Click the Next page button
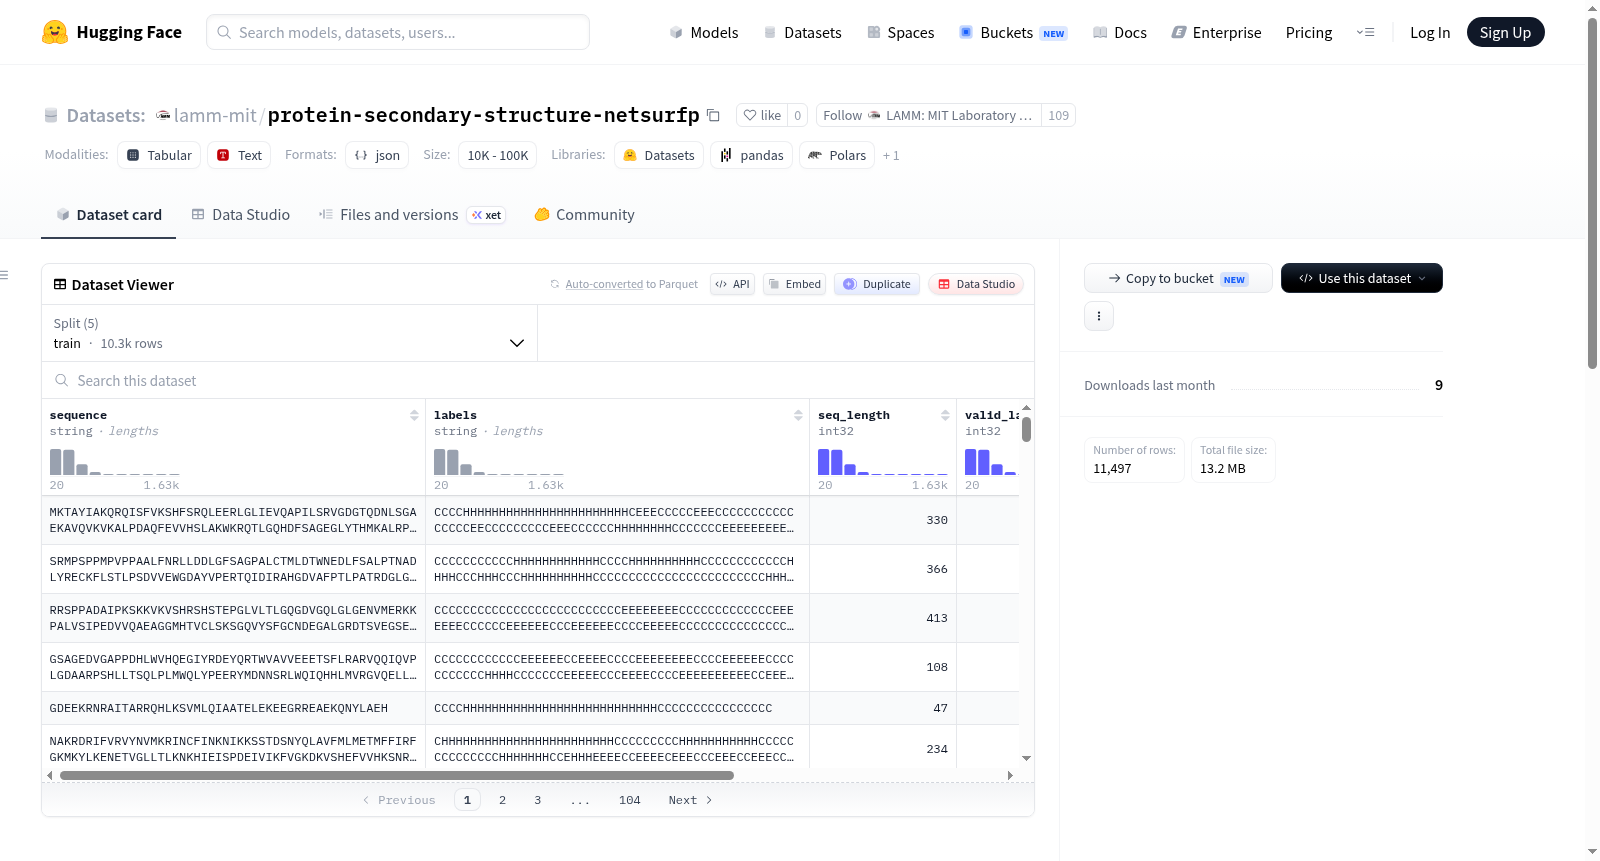The image size is (1600, 861). coord(690,800)
